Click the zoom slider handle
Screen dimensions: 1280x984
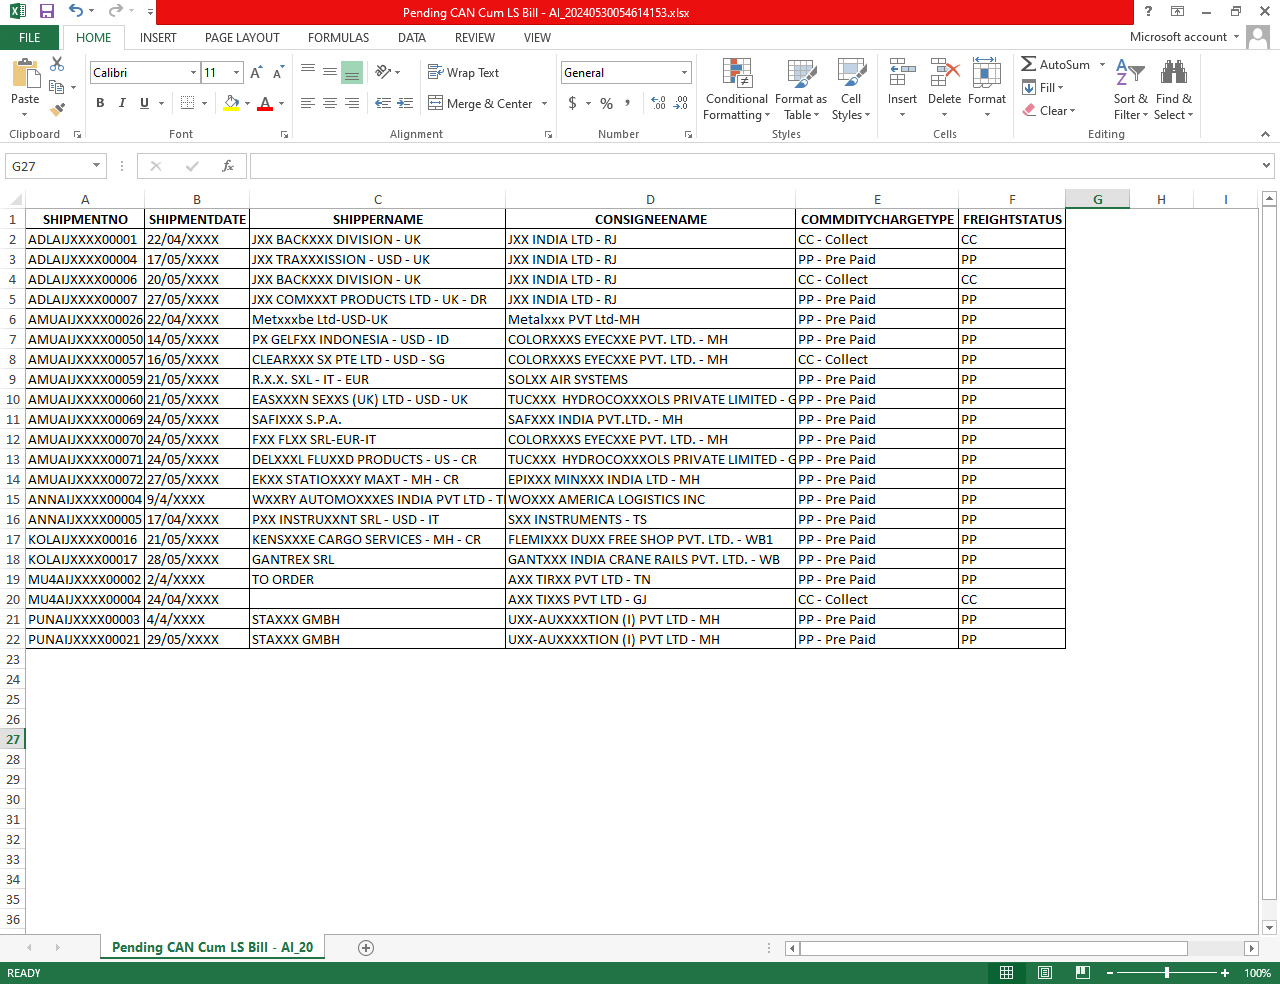pyautogui.click(x=1167, y=973)
